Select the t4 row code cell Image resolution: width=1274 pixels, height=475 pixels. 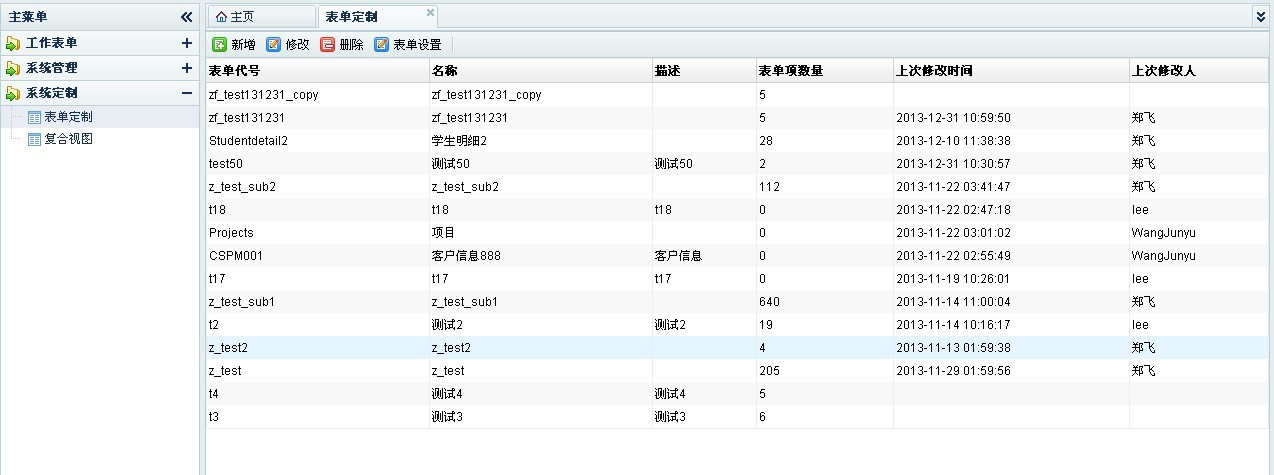[317, 394]
